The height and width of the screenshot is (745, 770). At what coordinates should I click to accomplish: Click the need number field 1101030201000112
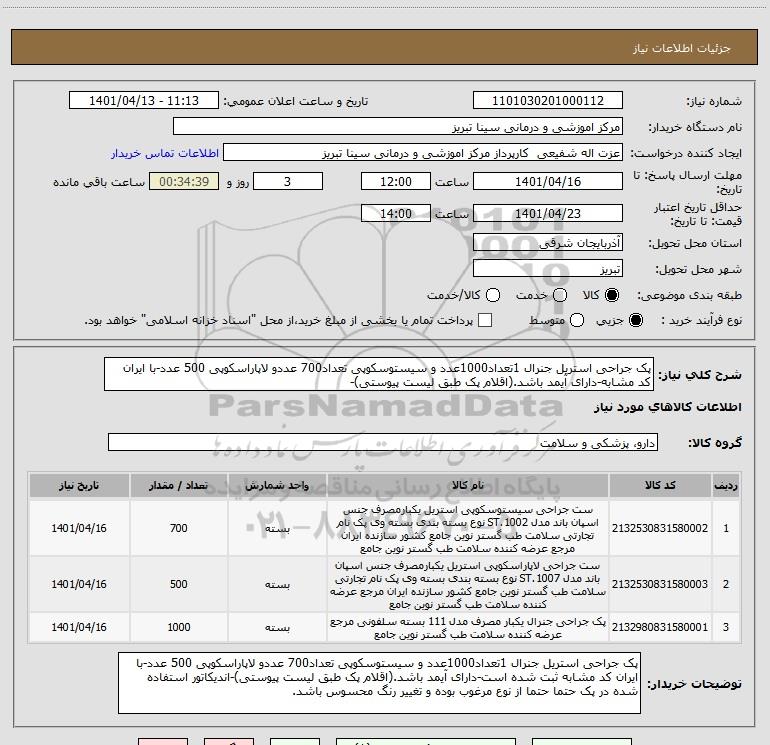coord(548,101)
